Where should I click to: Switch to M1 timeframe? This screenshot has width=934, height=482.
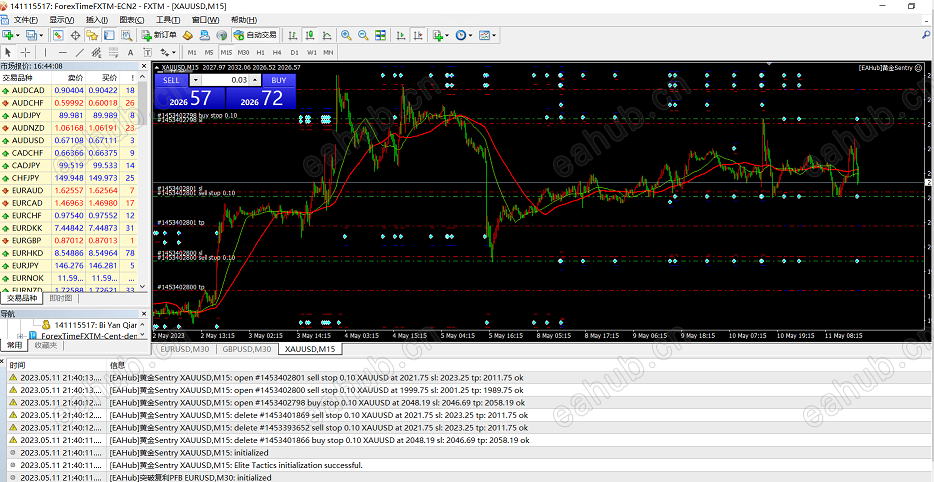point(192,52)
